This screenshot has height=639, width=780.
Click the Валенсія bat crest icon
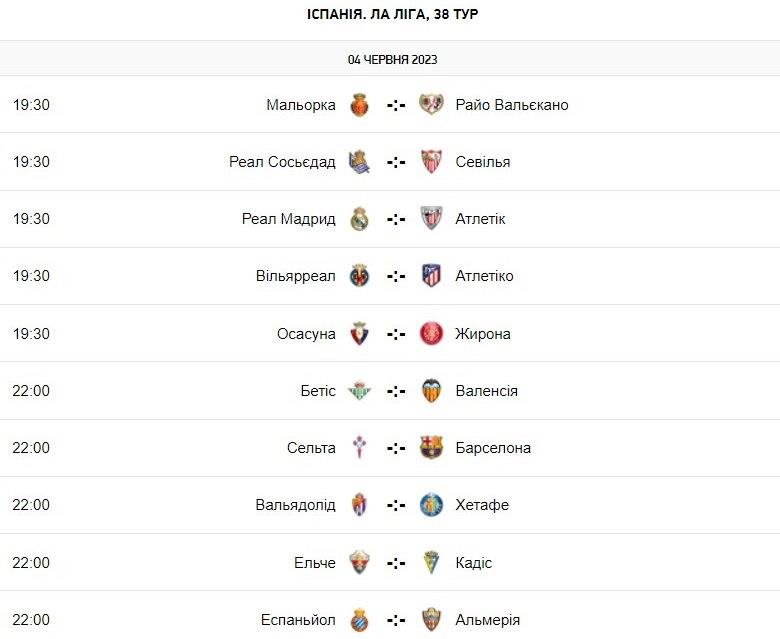pyautogui.click(x=431, y=391)
